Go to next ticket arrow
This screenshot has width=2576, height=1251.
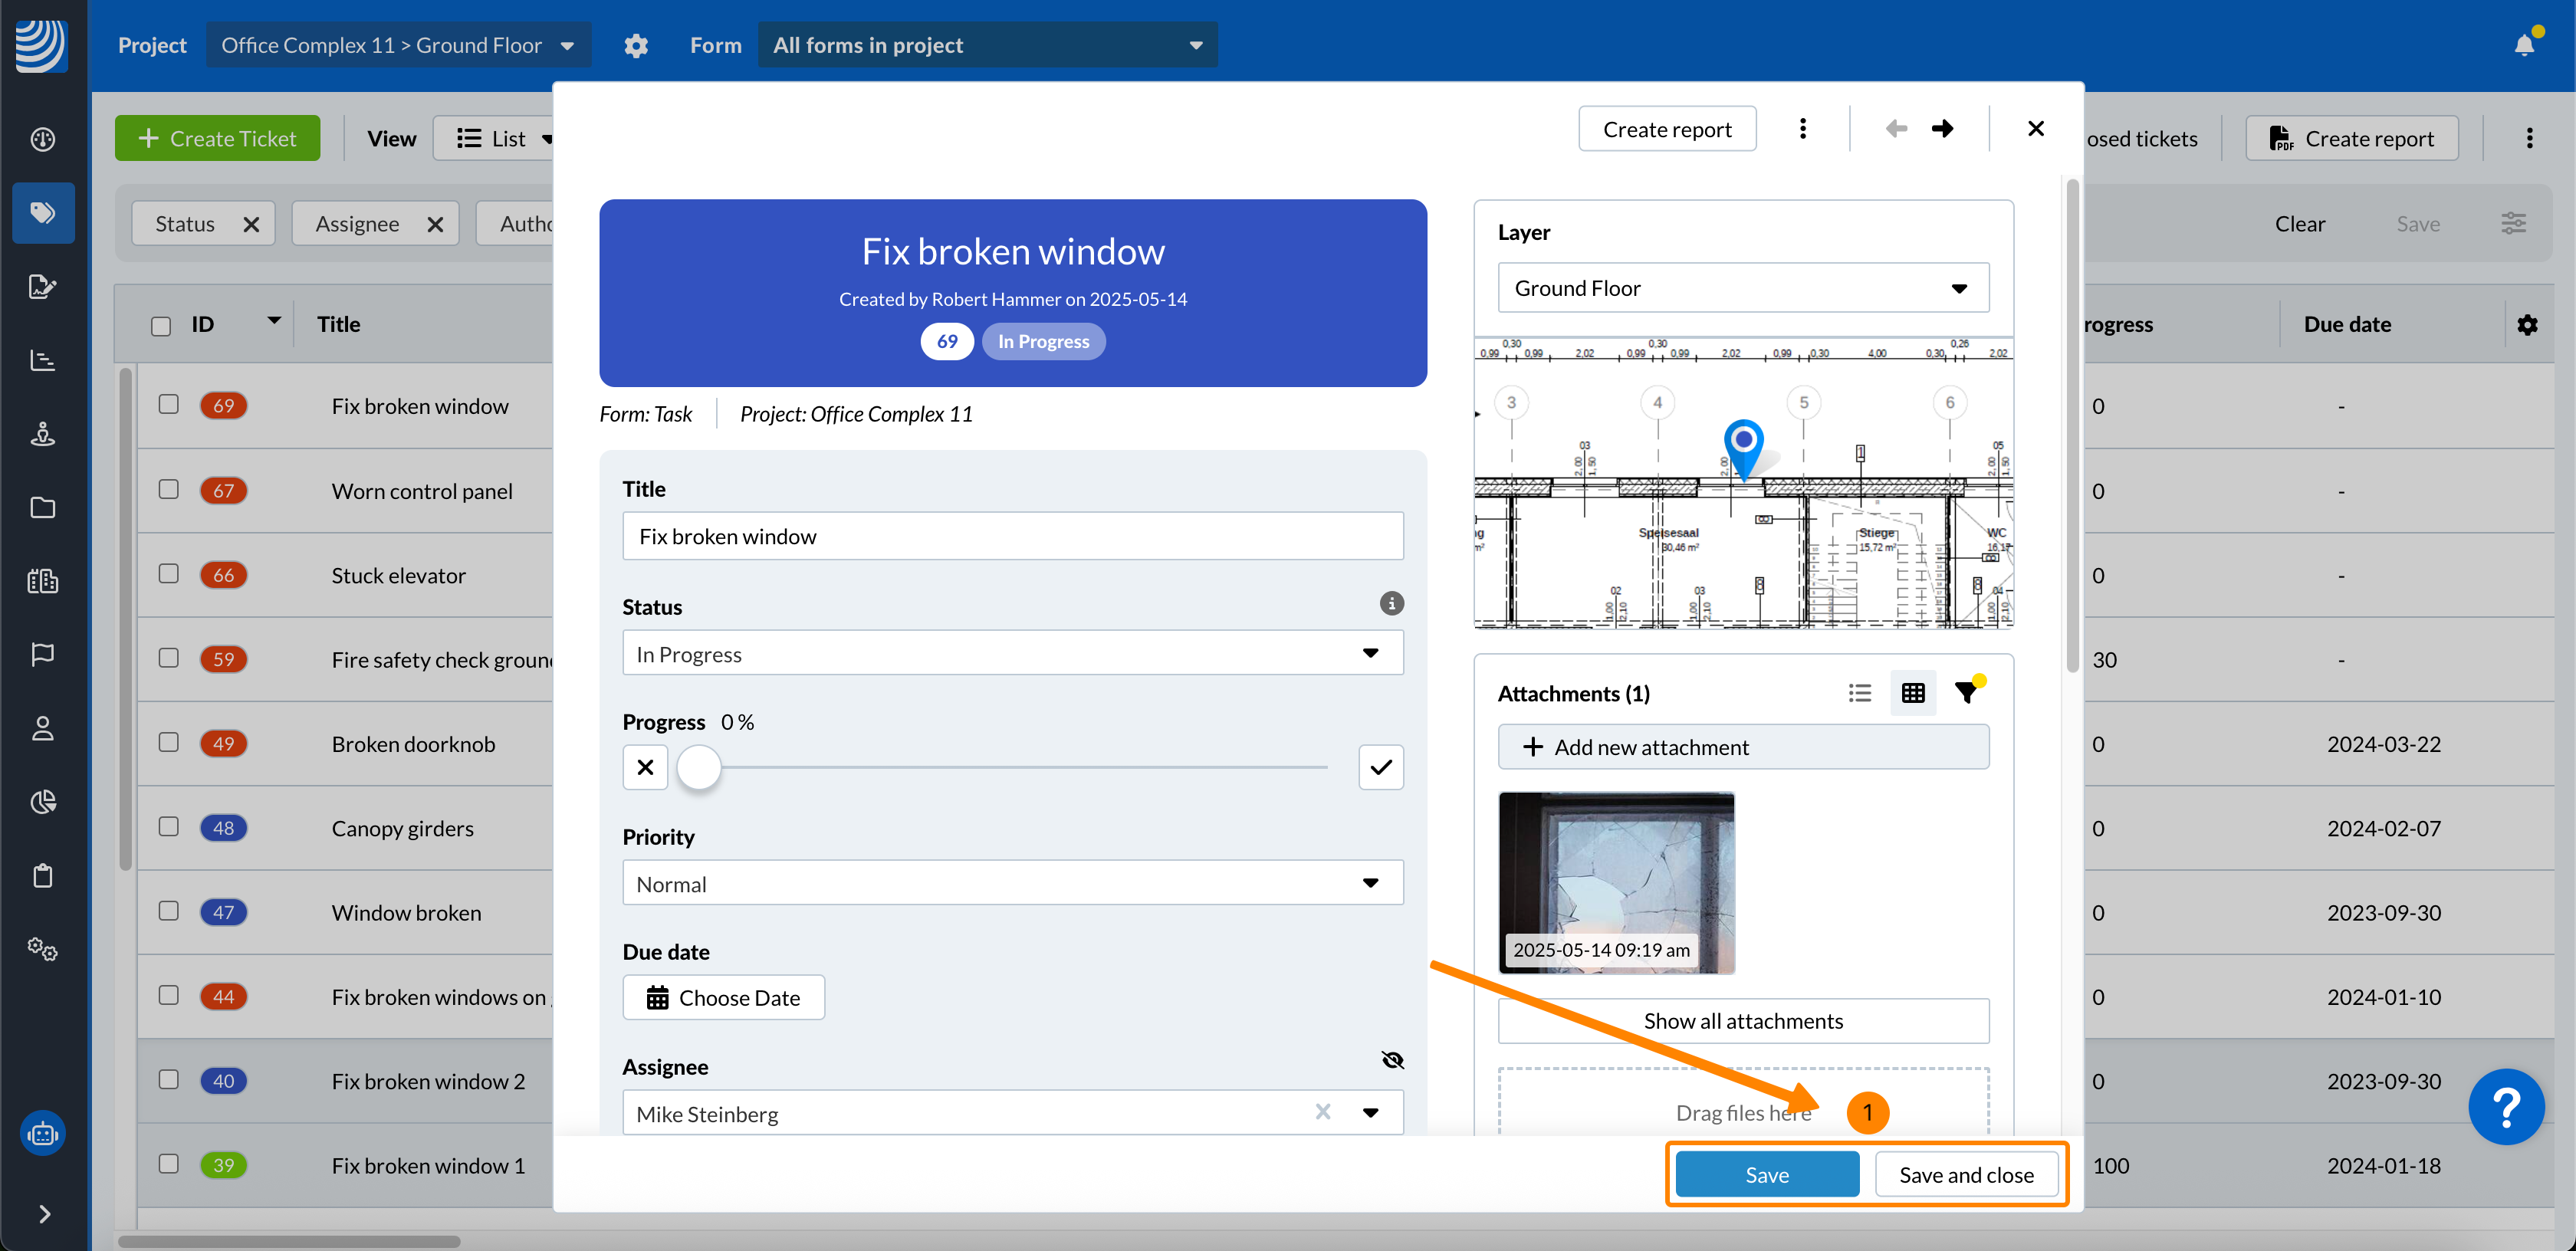pos(1942,129)
